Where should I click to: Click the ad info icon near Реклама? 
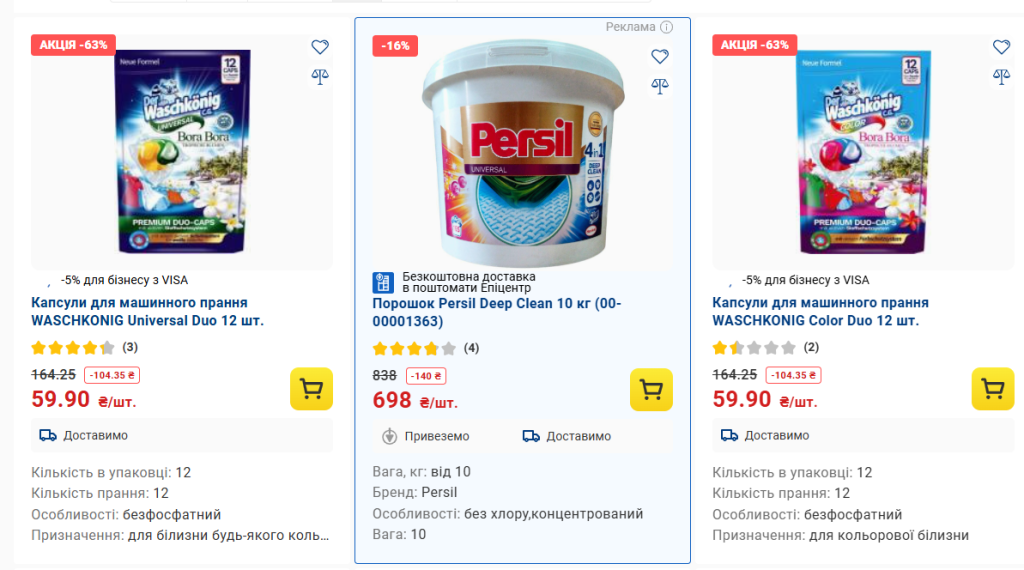tap(667, 27)
